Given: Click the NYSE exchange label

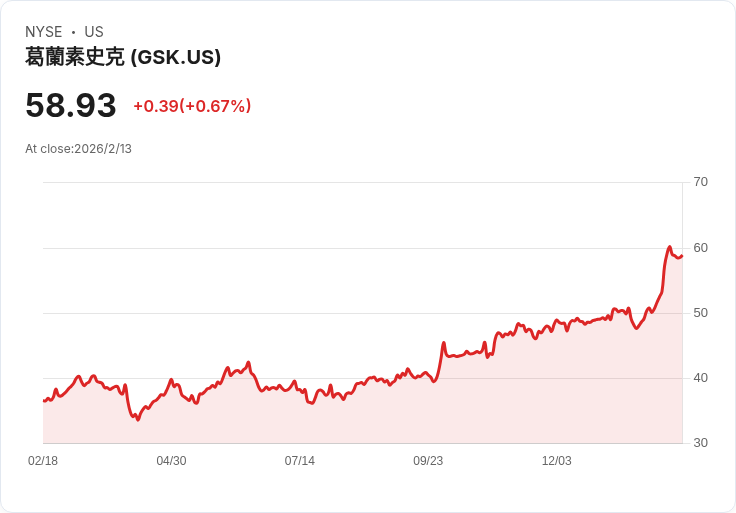Looking at the screenshot, I should [x=44, y=32].
